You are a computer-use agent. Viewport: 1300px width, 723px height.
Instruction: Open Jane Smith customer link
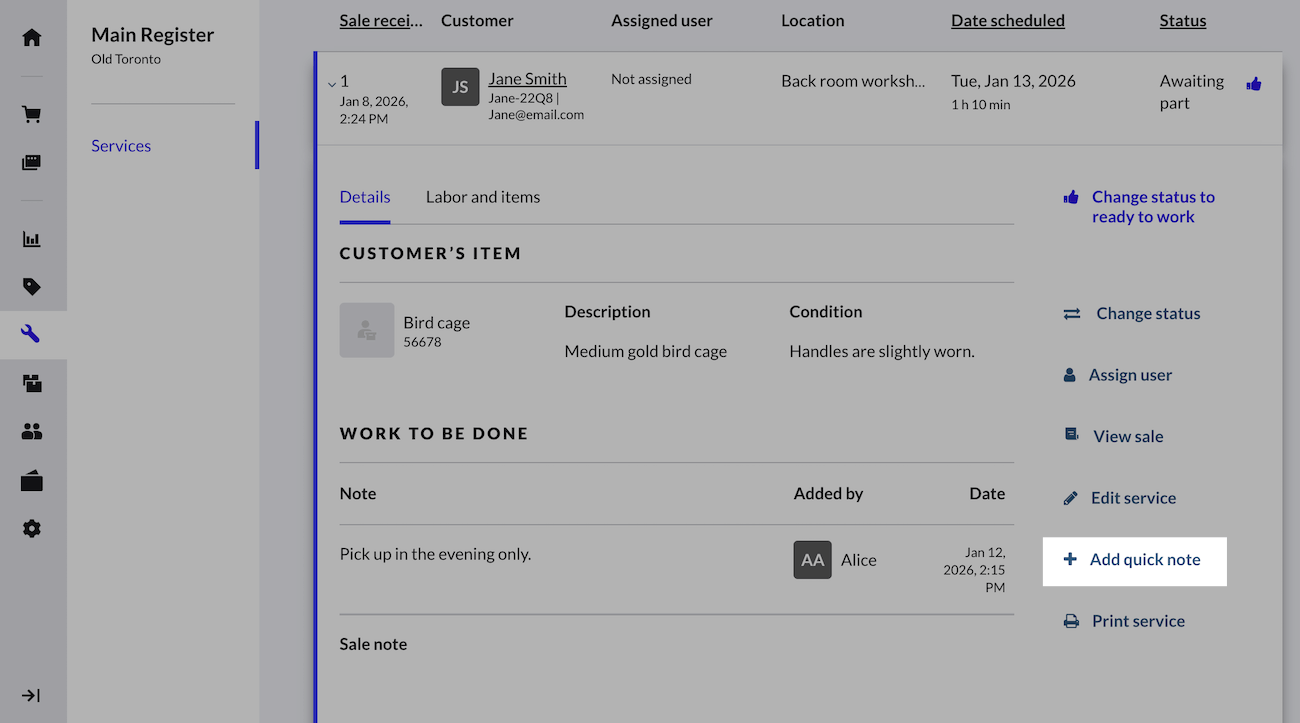pyautogui.click(x=527, y=79)
